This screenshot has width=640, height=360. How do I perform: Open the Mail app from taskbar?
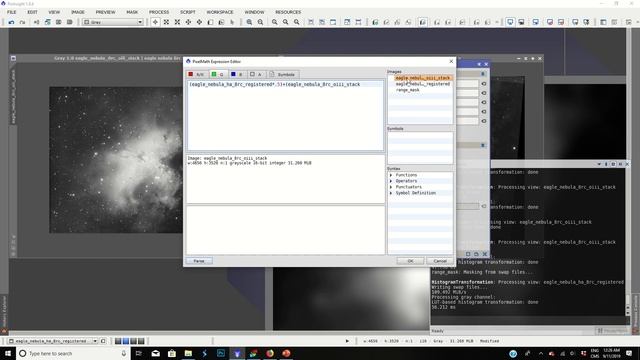(156, 353)
